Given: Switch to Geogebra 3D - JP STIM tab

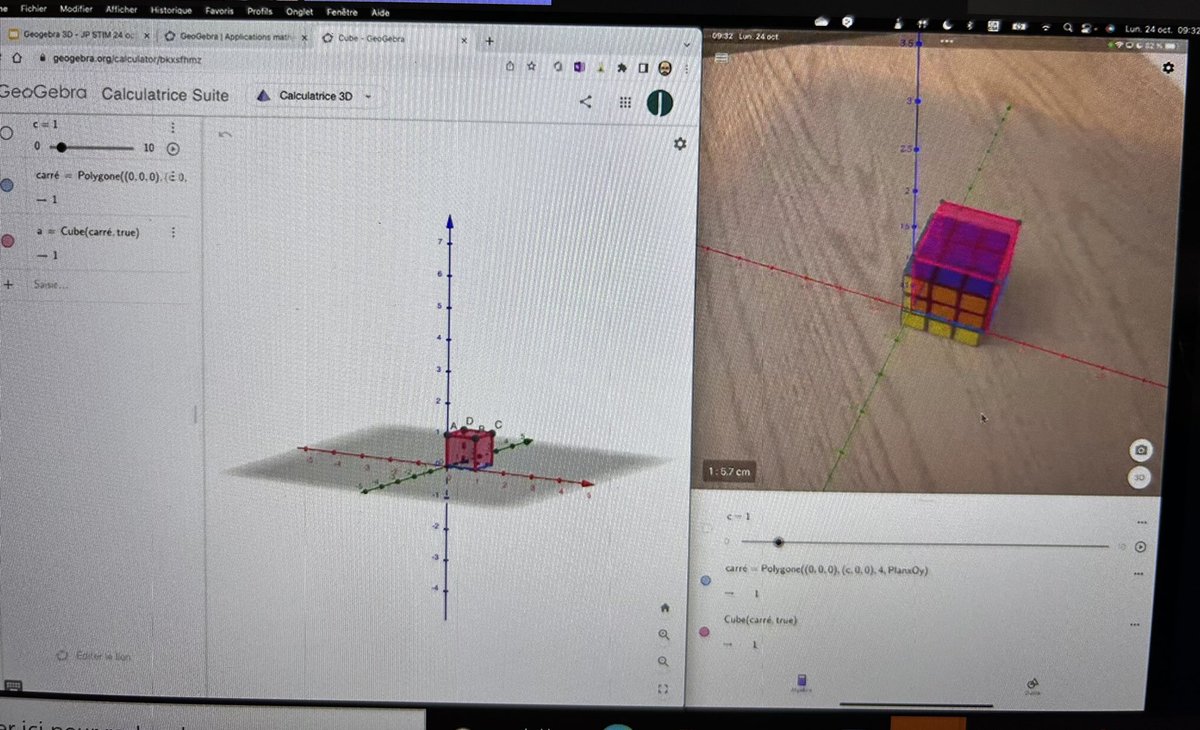Looking at the screenshot, I should tap(80, 35).
